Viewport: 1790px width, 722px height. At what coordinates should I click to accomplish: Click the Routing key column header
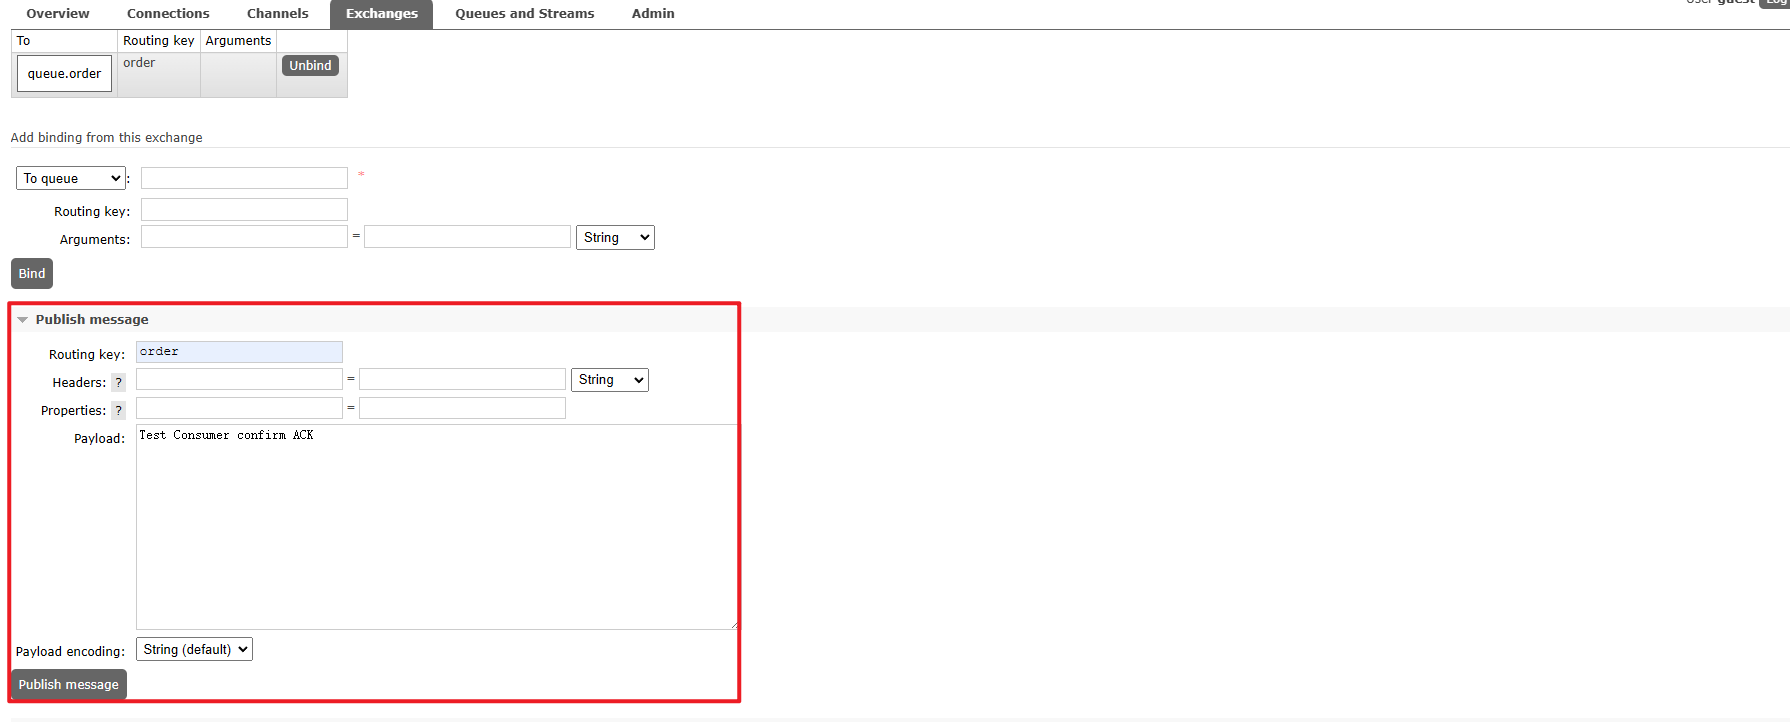coord(159,41)
